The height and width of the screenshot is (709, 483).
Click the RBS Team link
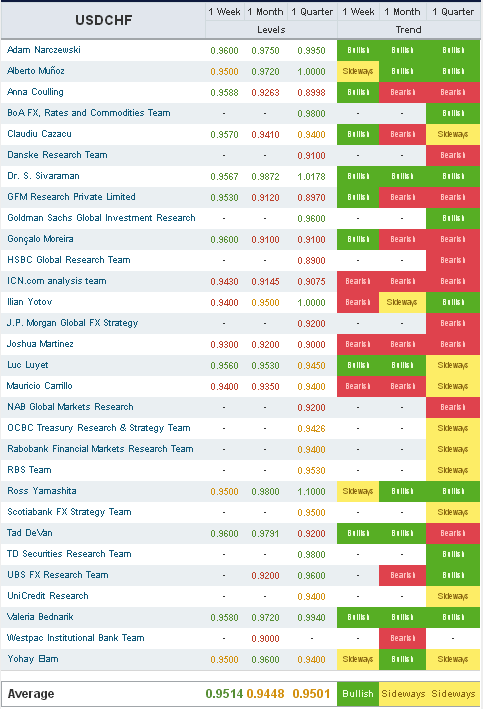29,470
